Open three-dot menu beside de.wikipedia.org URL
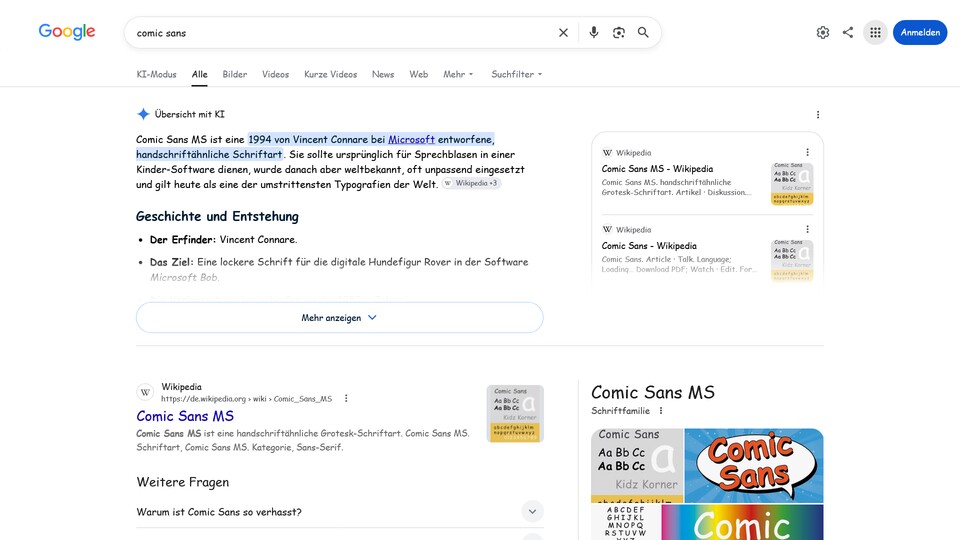Image resolution: width=960 pixels, height=540 pixels. (346, 399)
